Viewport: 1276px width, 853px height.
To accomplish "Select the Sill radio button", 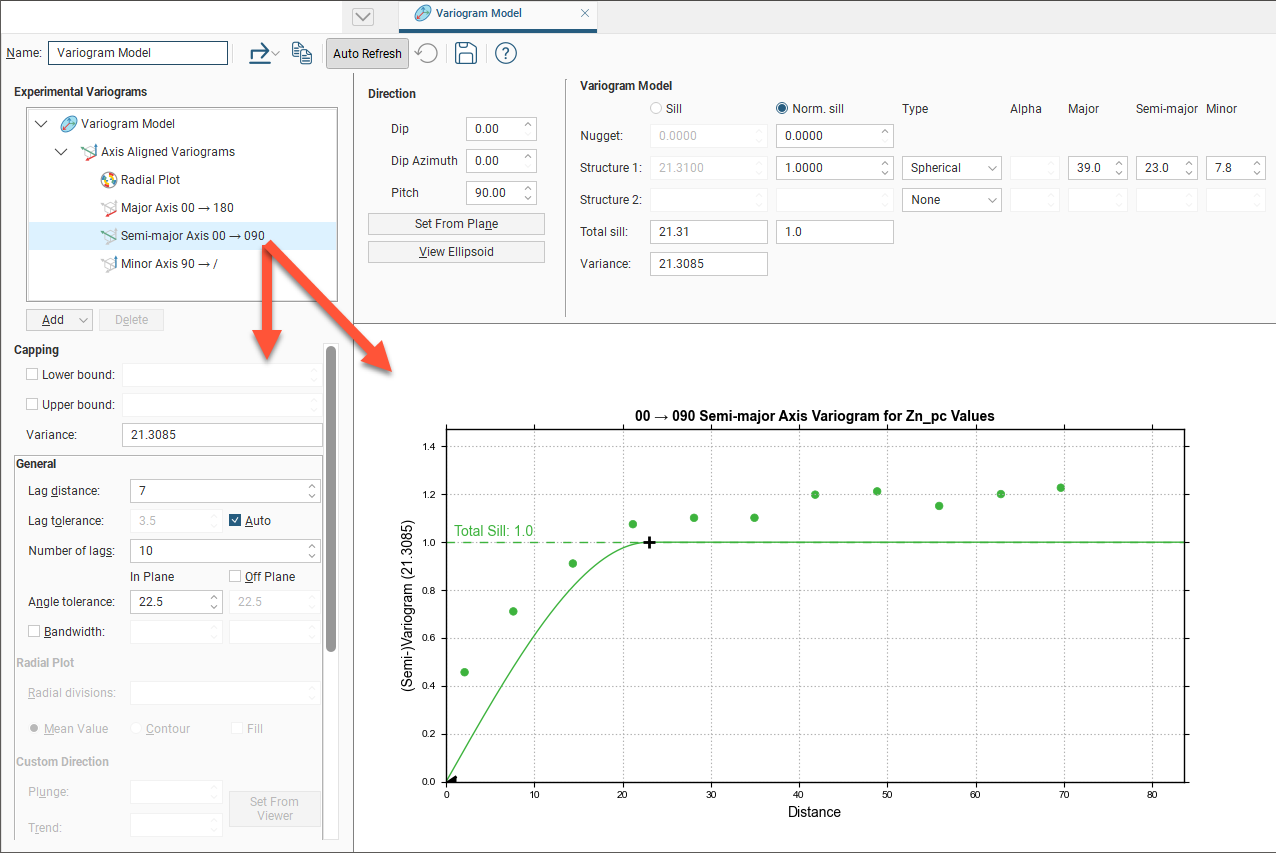I will pos(656,108).
